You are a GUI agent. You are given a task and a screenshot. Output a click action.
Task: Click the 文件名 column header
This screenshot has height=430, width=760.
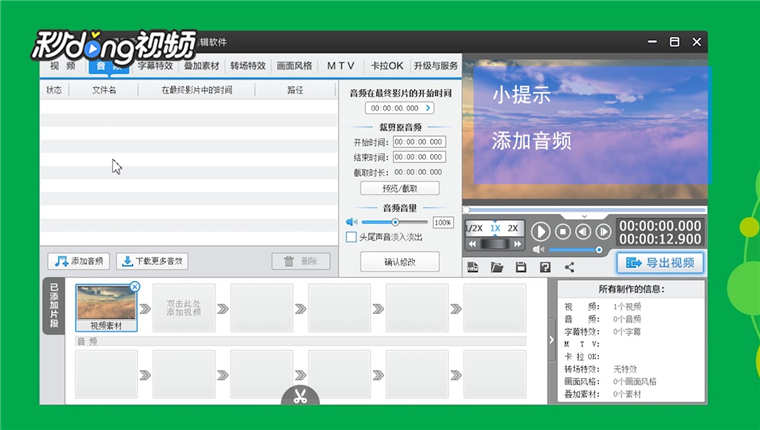point(104,90)
